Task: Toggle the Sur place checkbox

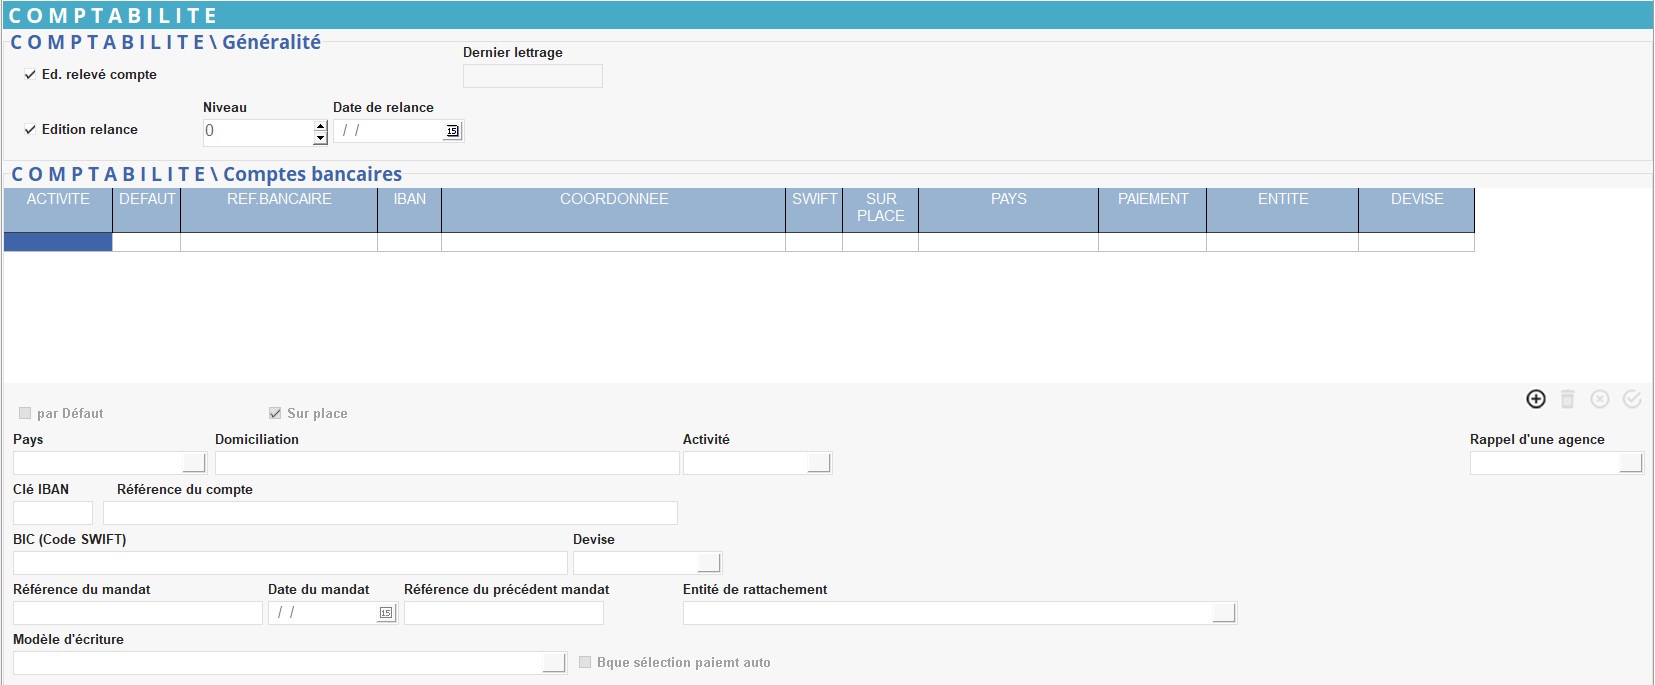Action: (x=275, y=413)
